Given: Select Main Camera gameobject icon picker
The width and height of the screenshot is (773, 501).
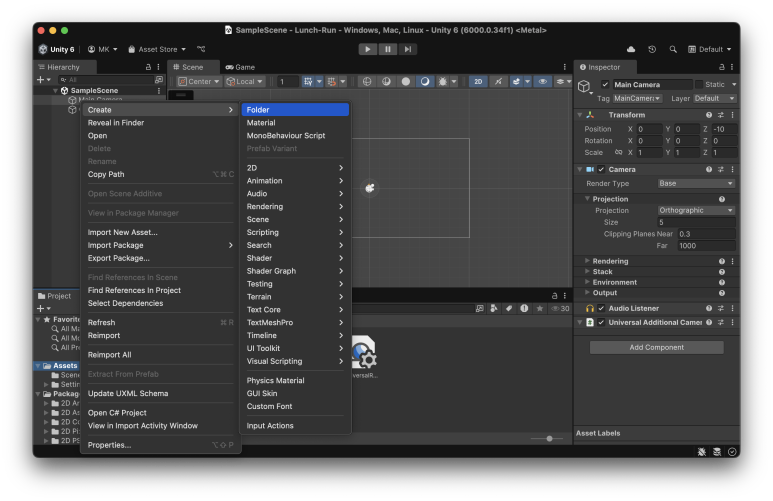Looking at the screenshot, I should click(585, 87).
